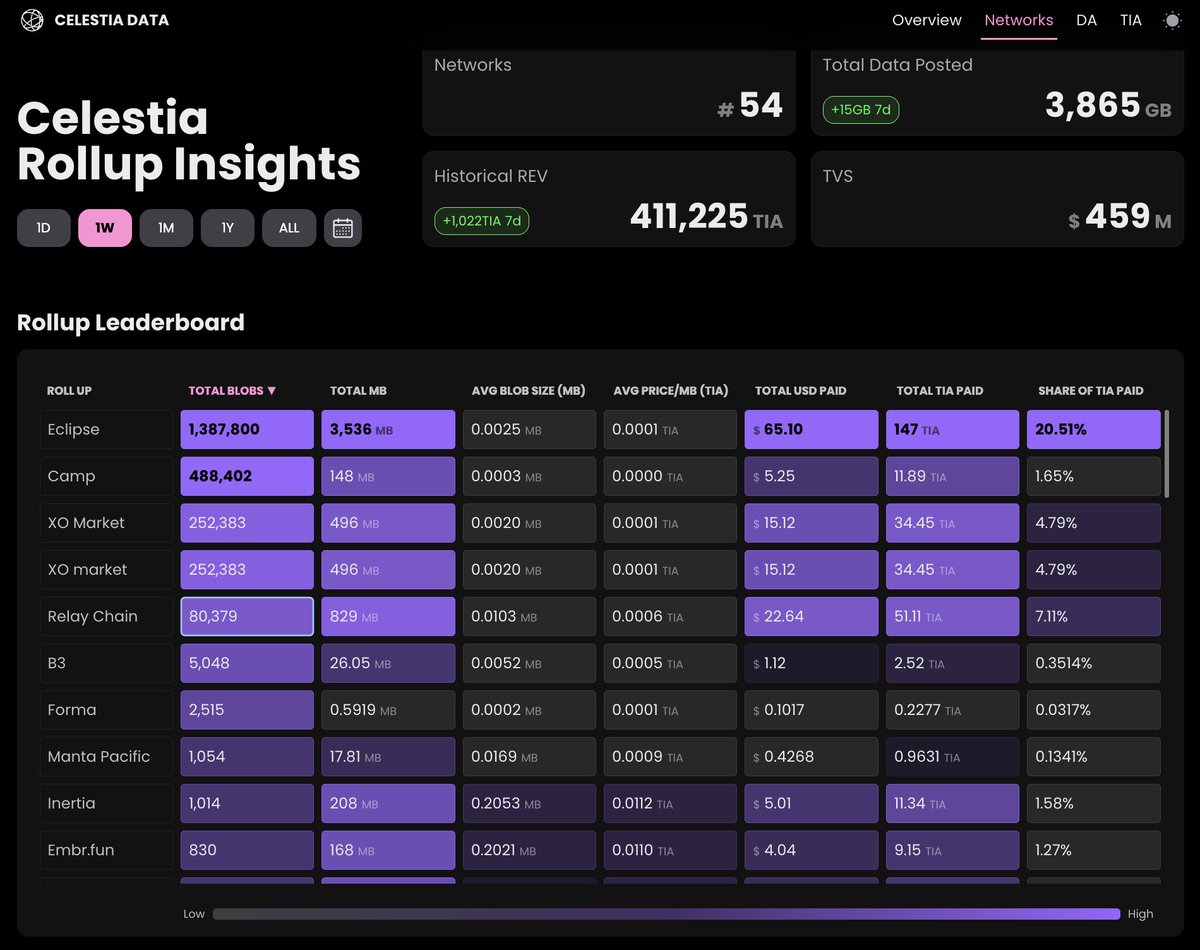
Task: Select the ALL time range
Action: pos(289,228)
